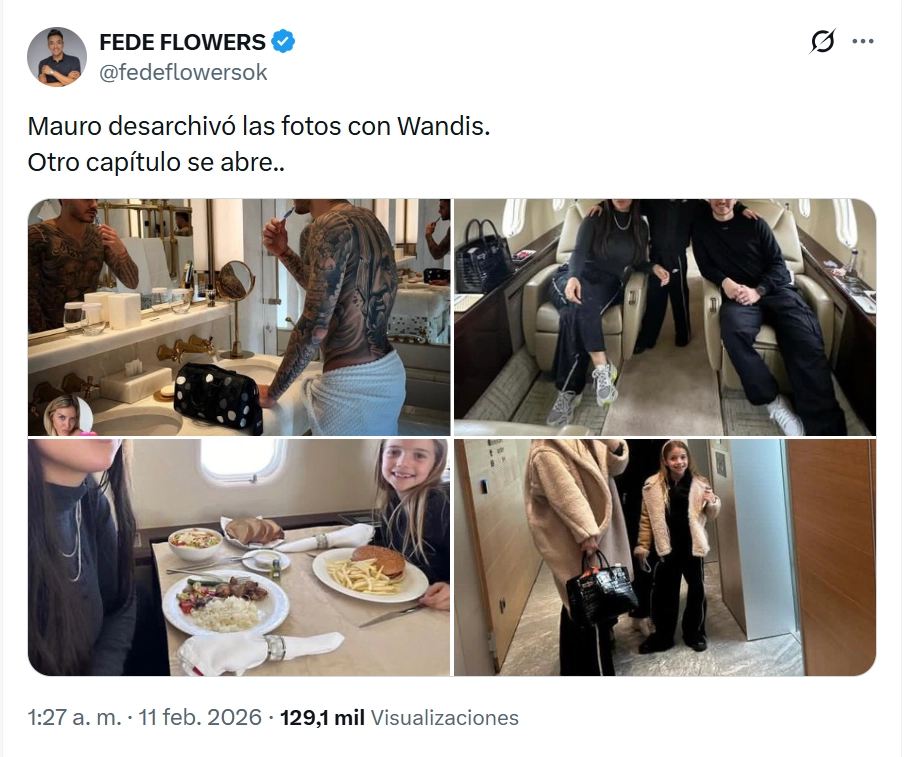Image resolution: width=915 pixels, height=757 pixels.
Task: Click the 'Otro capítulo se abre' text line
Action: (x=156, y=162)
